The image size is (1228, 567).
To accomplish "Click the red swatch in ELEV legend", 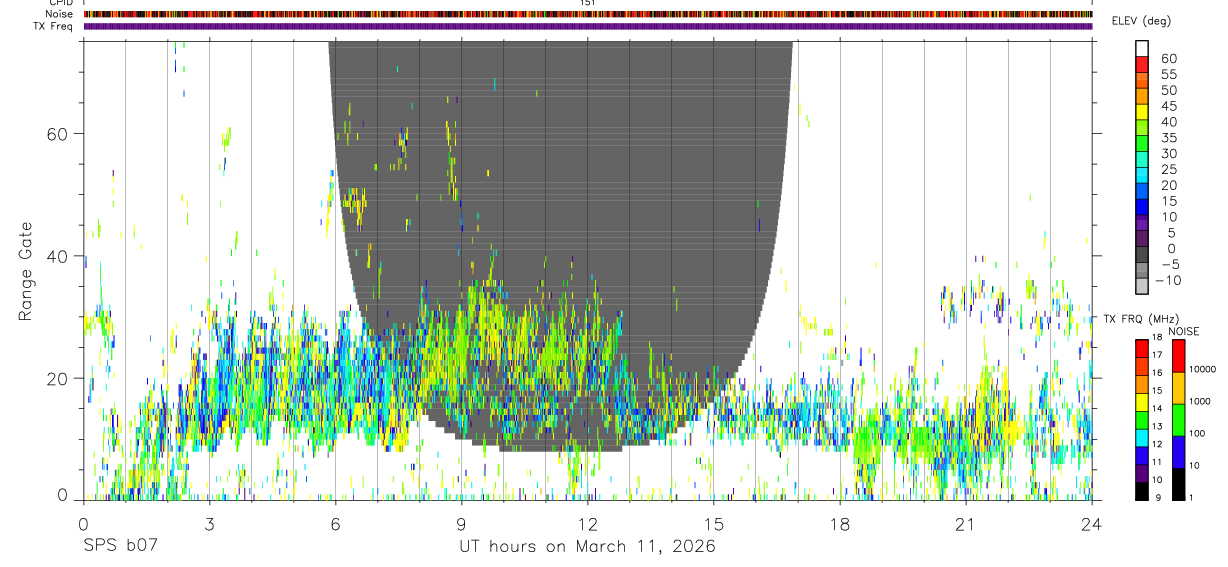I will click(1142, 64).
